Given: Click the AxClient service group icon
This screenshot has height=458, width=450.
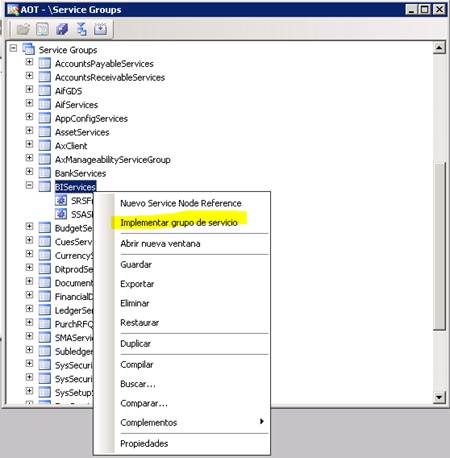Looking at the screenshot, I should 45,146.
